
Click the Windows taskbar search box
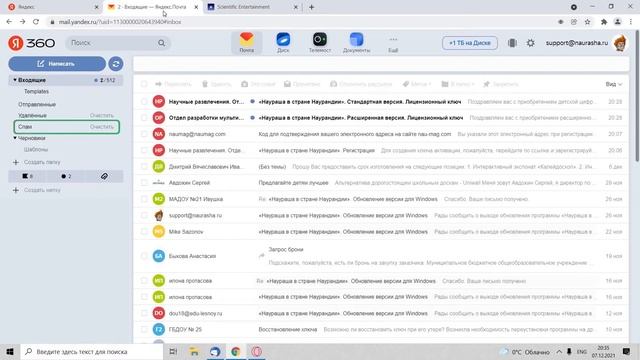pyautogui.click(x=91, y=351)
